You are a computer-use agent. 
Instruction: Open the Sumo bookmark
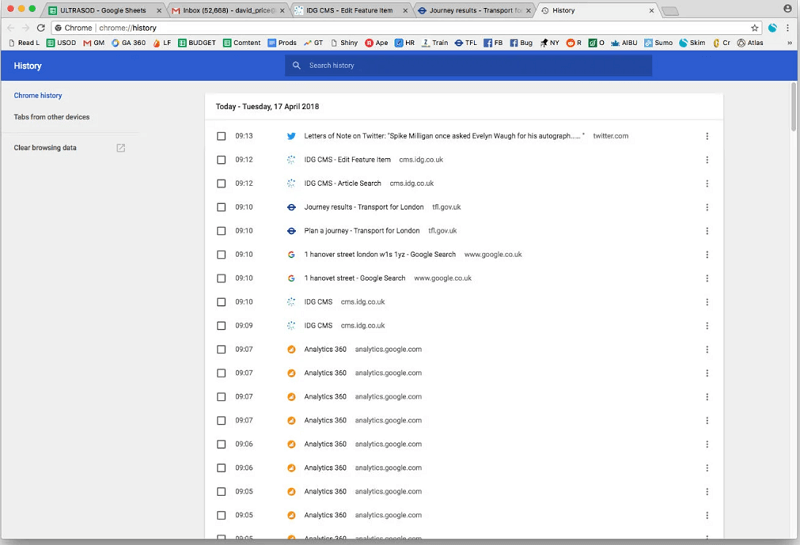(658, 43)
